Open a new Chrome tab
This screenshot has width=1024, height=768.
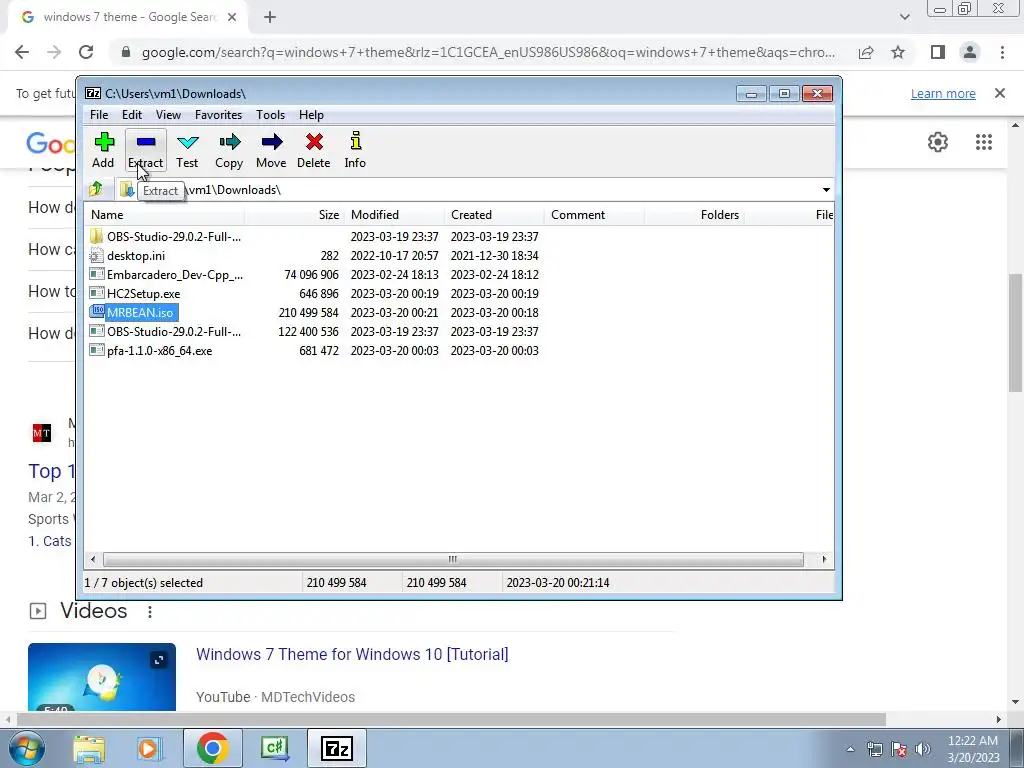270,18
